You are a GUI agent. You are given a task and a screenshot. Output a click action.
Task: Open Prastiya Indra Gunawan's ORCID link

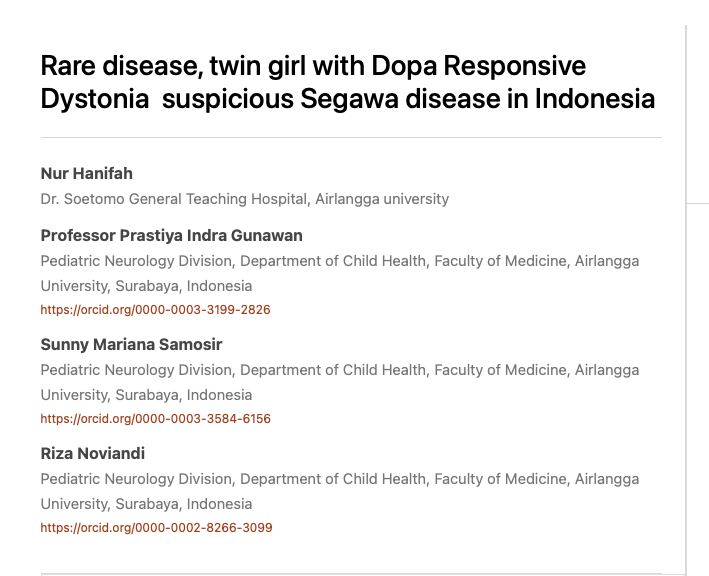pos(155,310)
